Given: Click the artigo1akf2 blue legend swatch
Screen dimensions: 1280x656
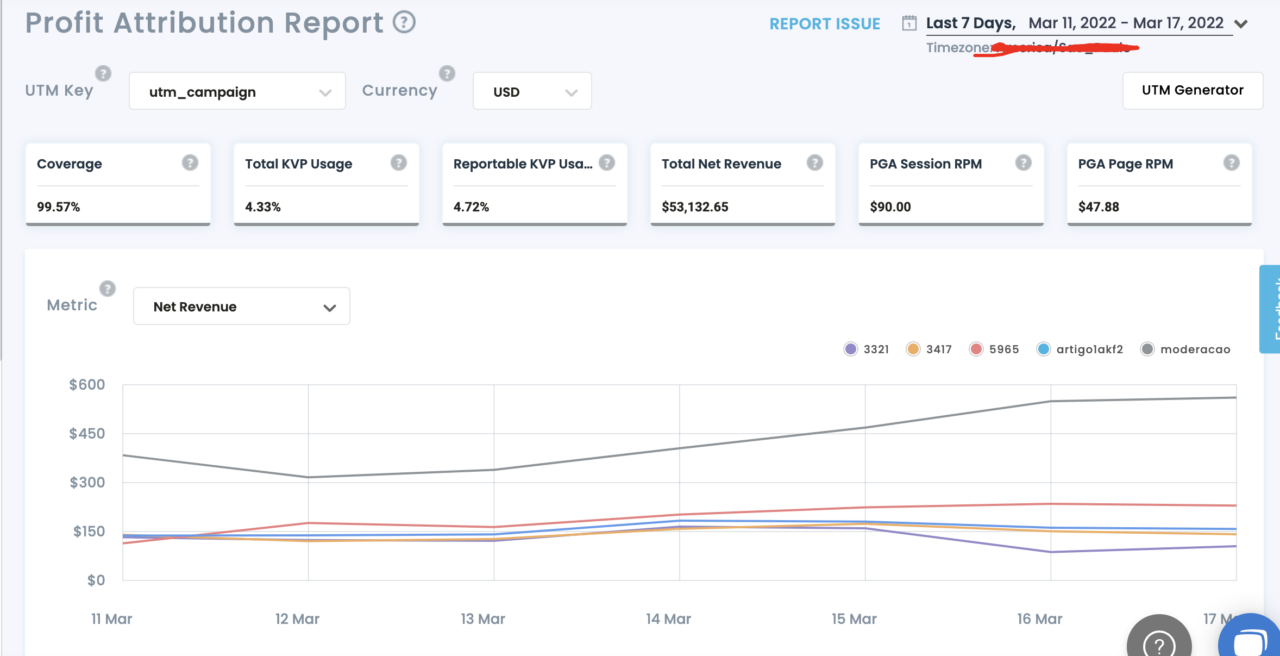Looking at the screenshot, I should (1043, 349).
